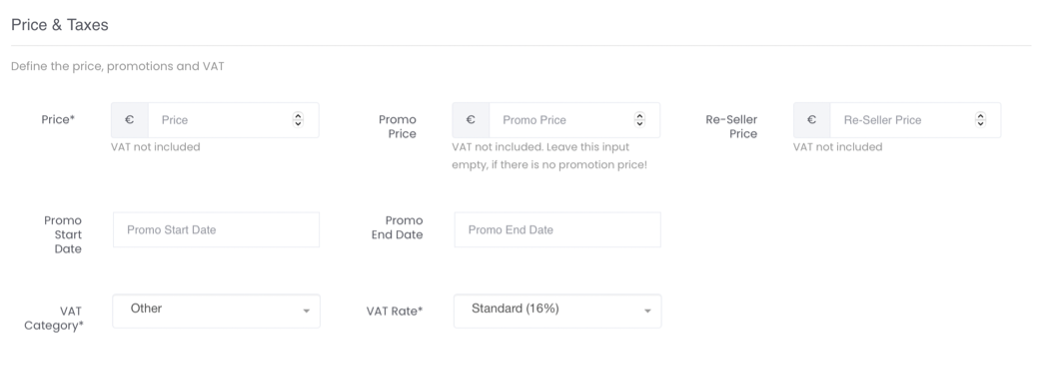Increase Promo Price using stepper up arrow

[639, 116]
